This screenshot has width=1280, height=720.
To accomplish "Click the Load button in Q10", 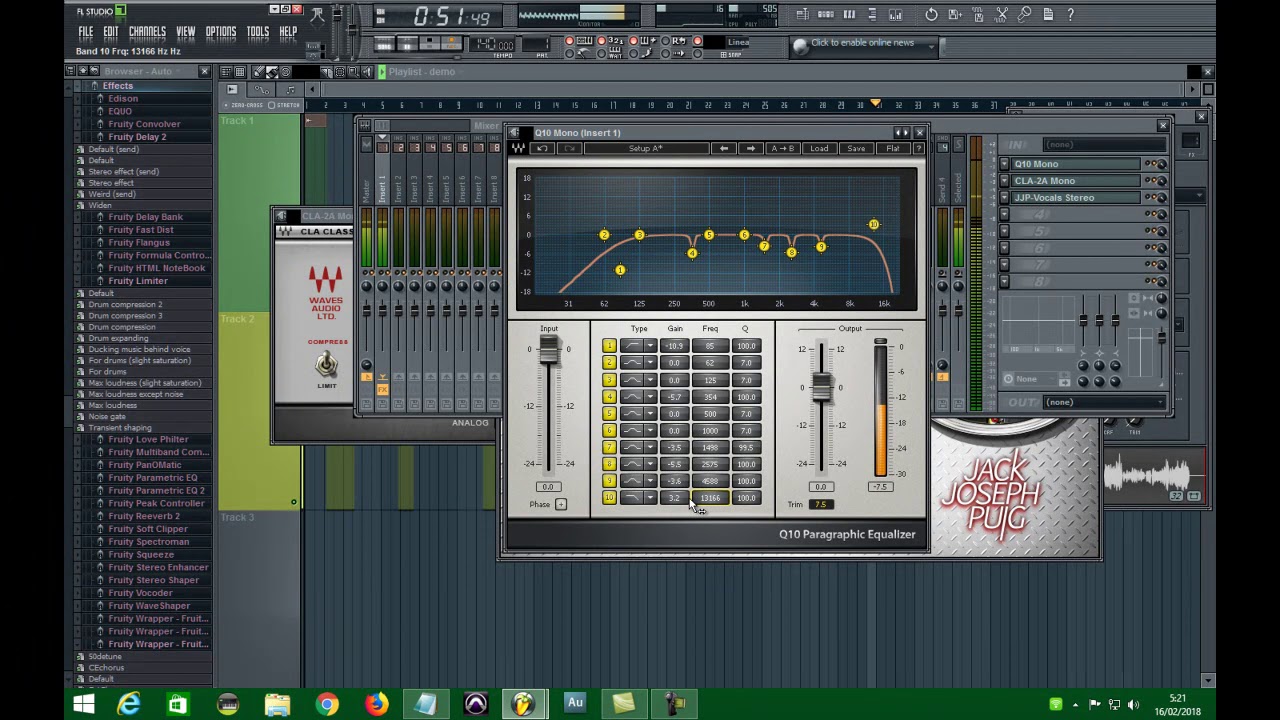I will (819, 148).
